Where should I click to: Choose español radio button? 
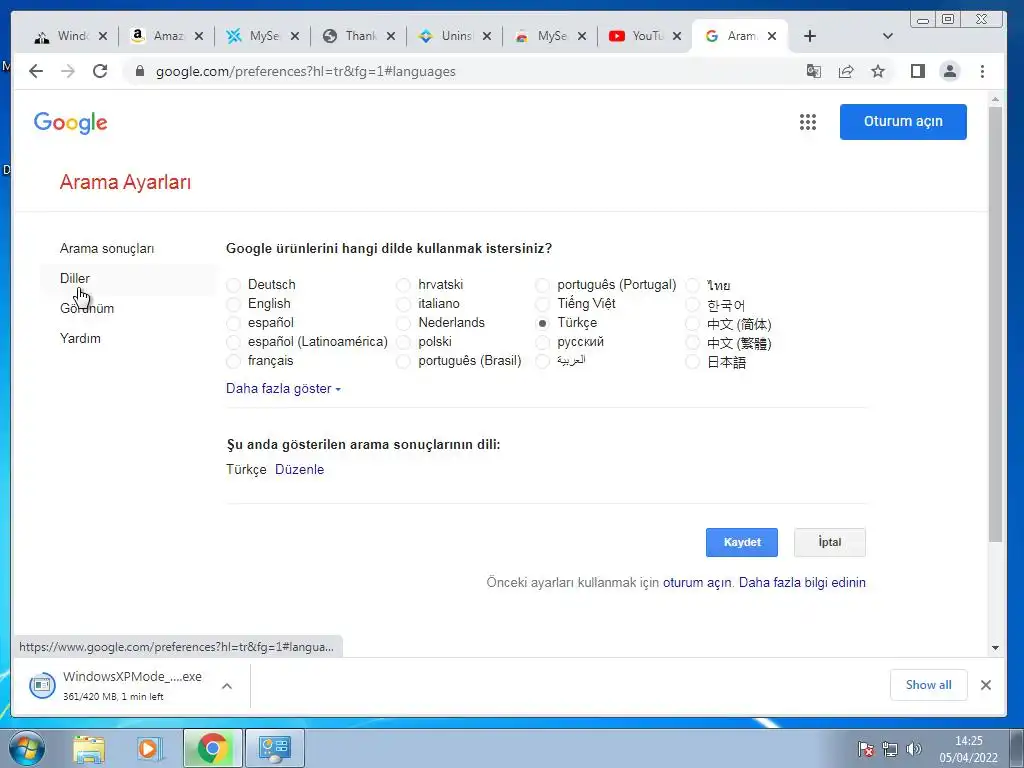[233, 323]
